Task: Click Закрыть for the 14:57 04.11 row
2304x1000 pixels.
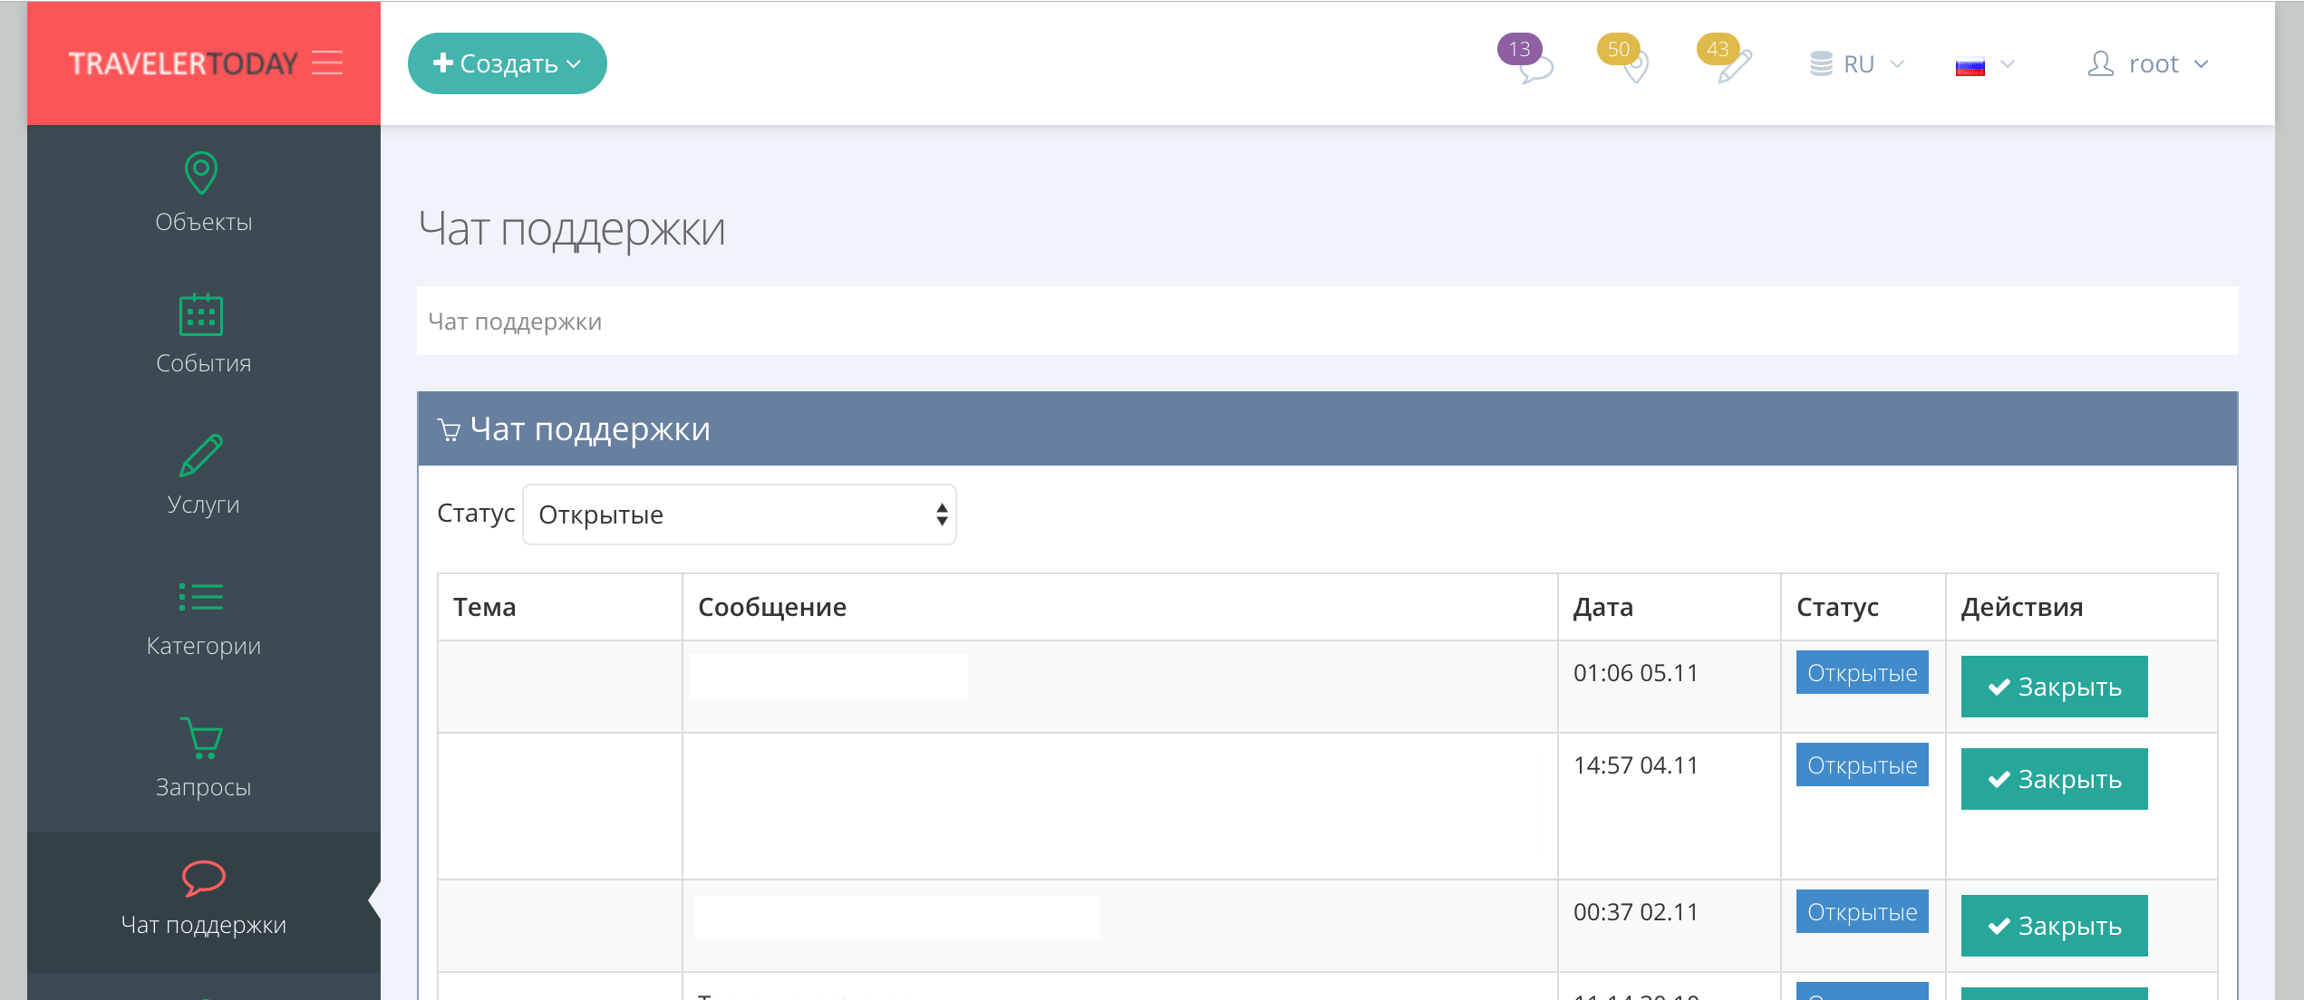Action: [2054, 779]
